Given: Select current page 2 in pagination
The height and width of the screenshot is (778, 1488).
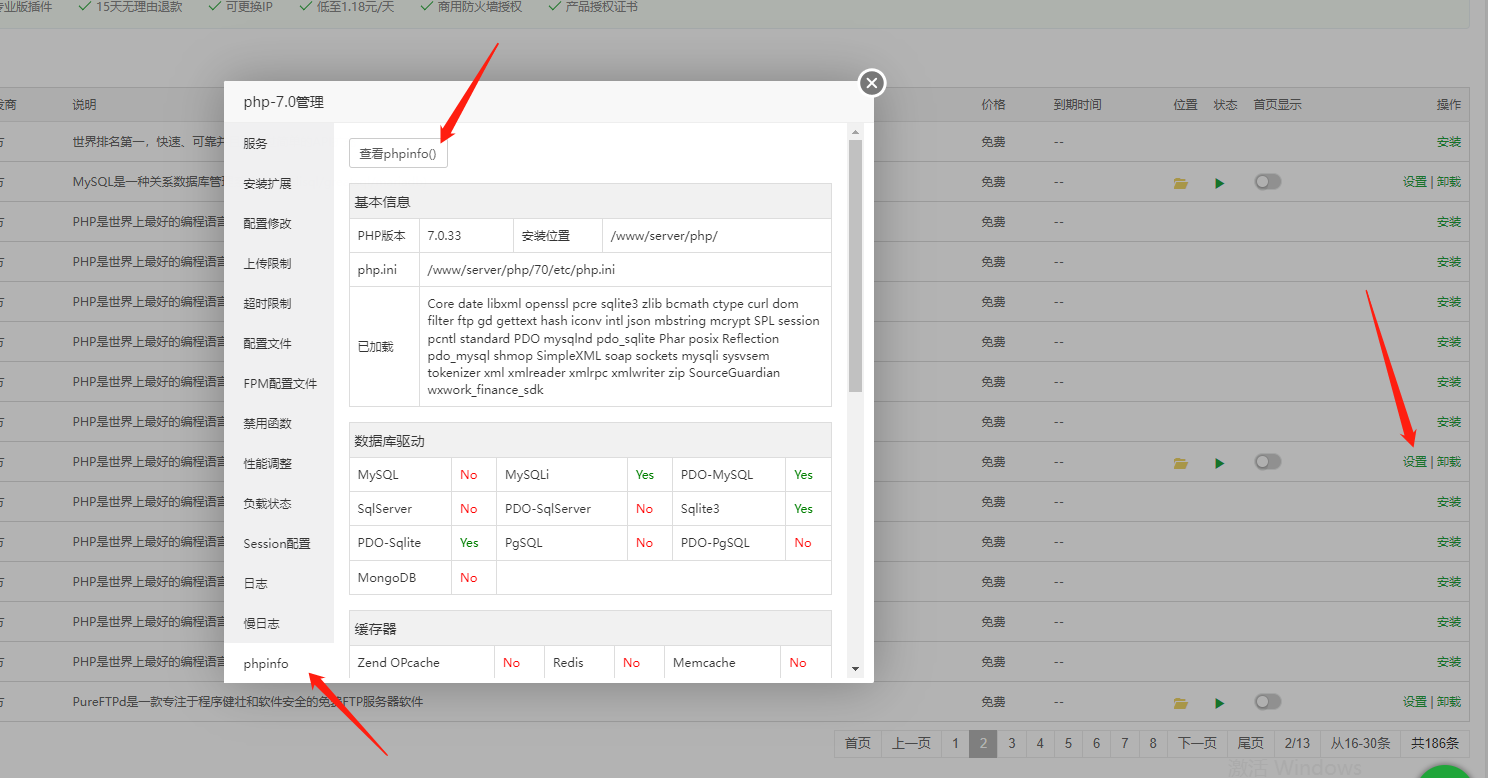Looking at the screenshot, I should point(983,743).
